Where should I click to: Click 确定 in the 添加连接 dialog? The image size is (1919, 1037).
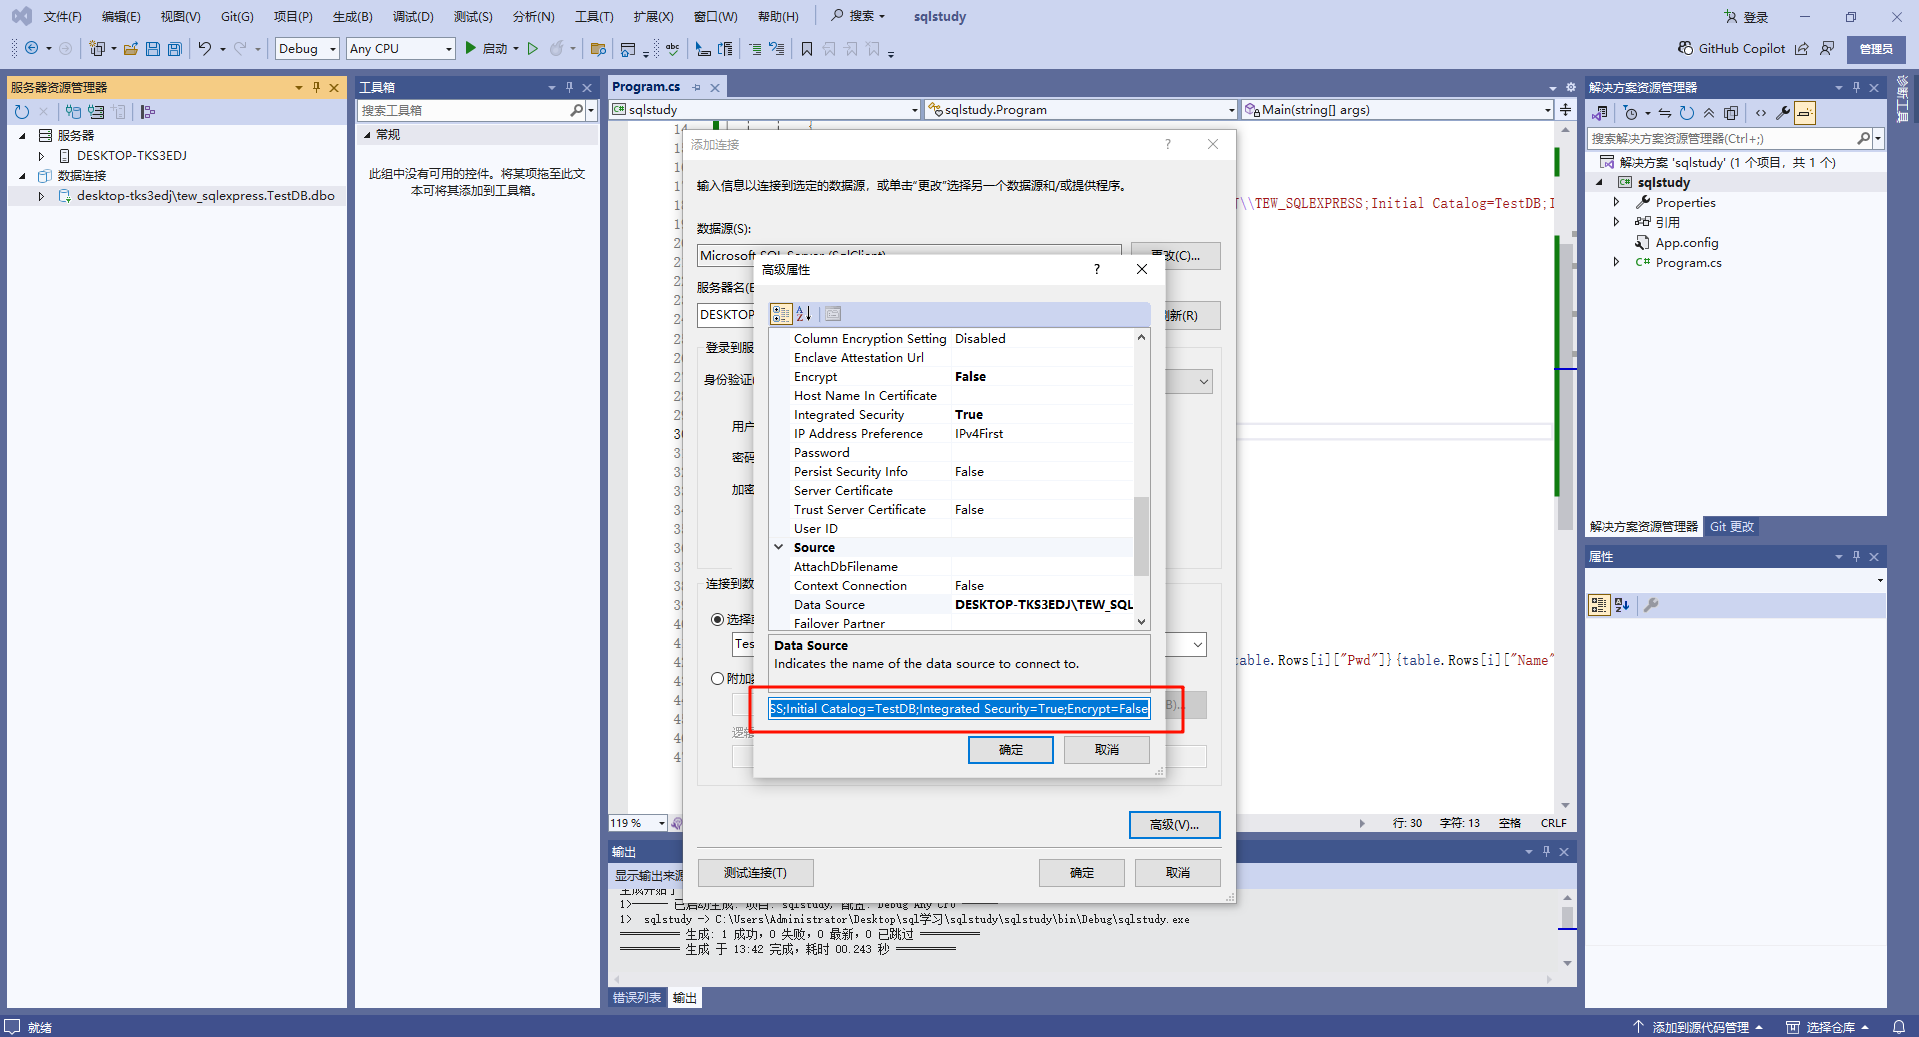coord(1081,873)
